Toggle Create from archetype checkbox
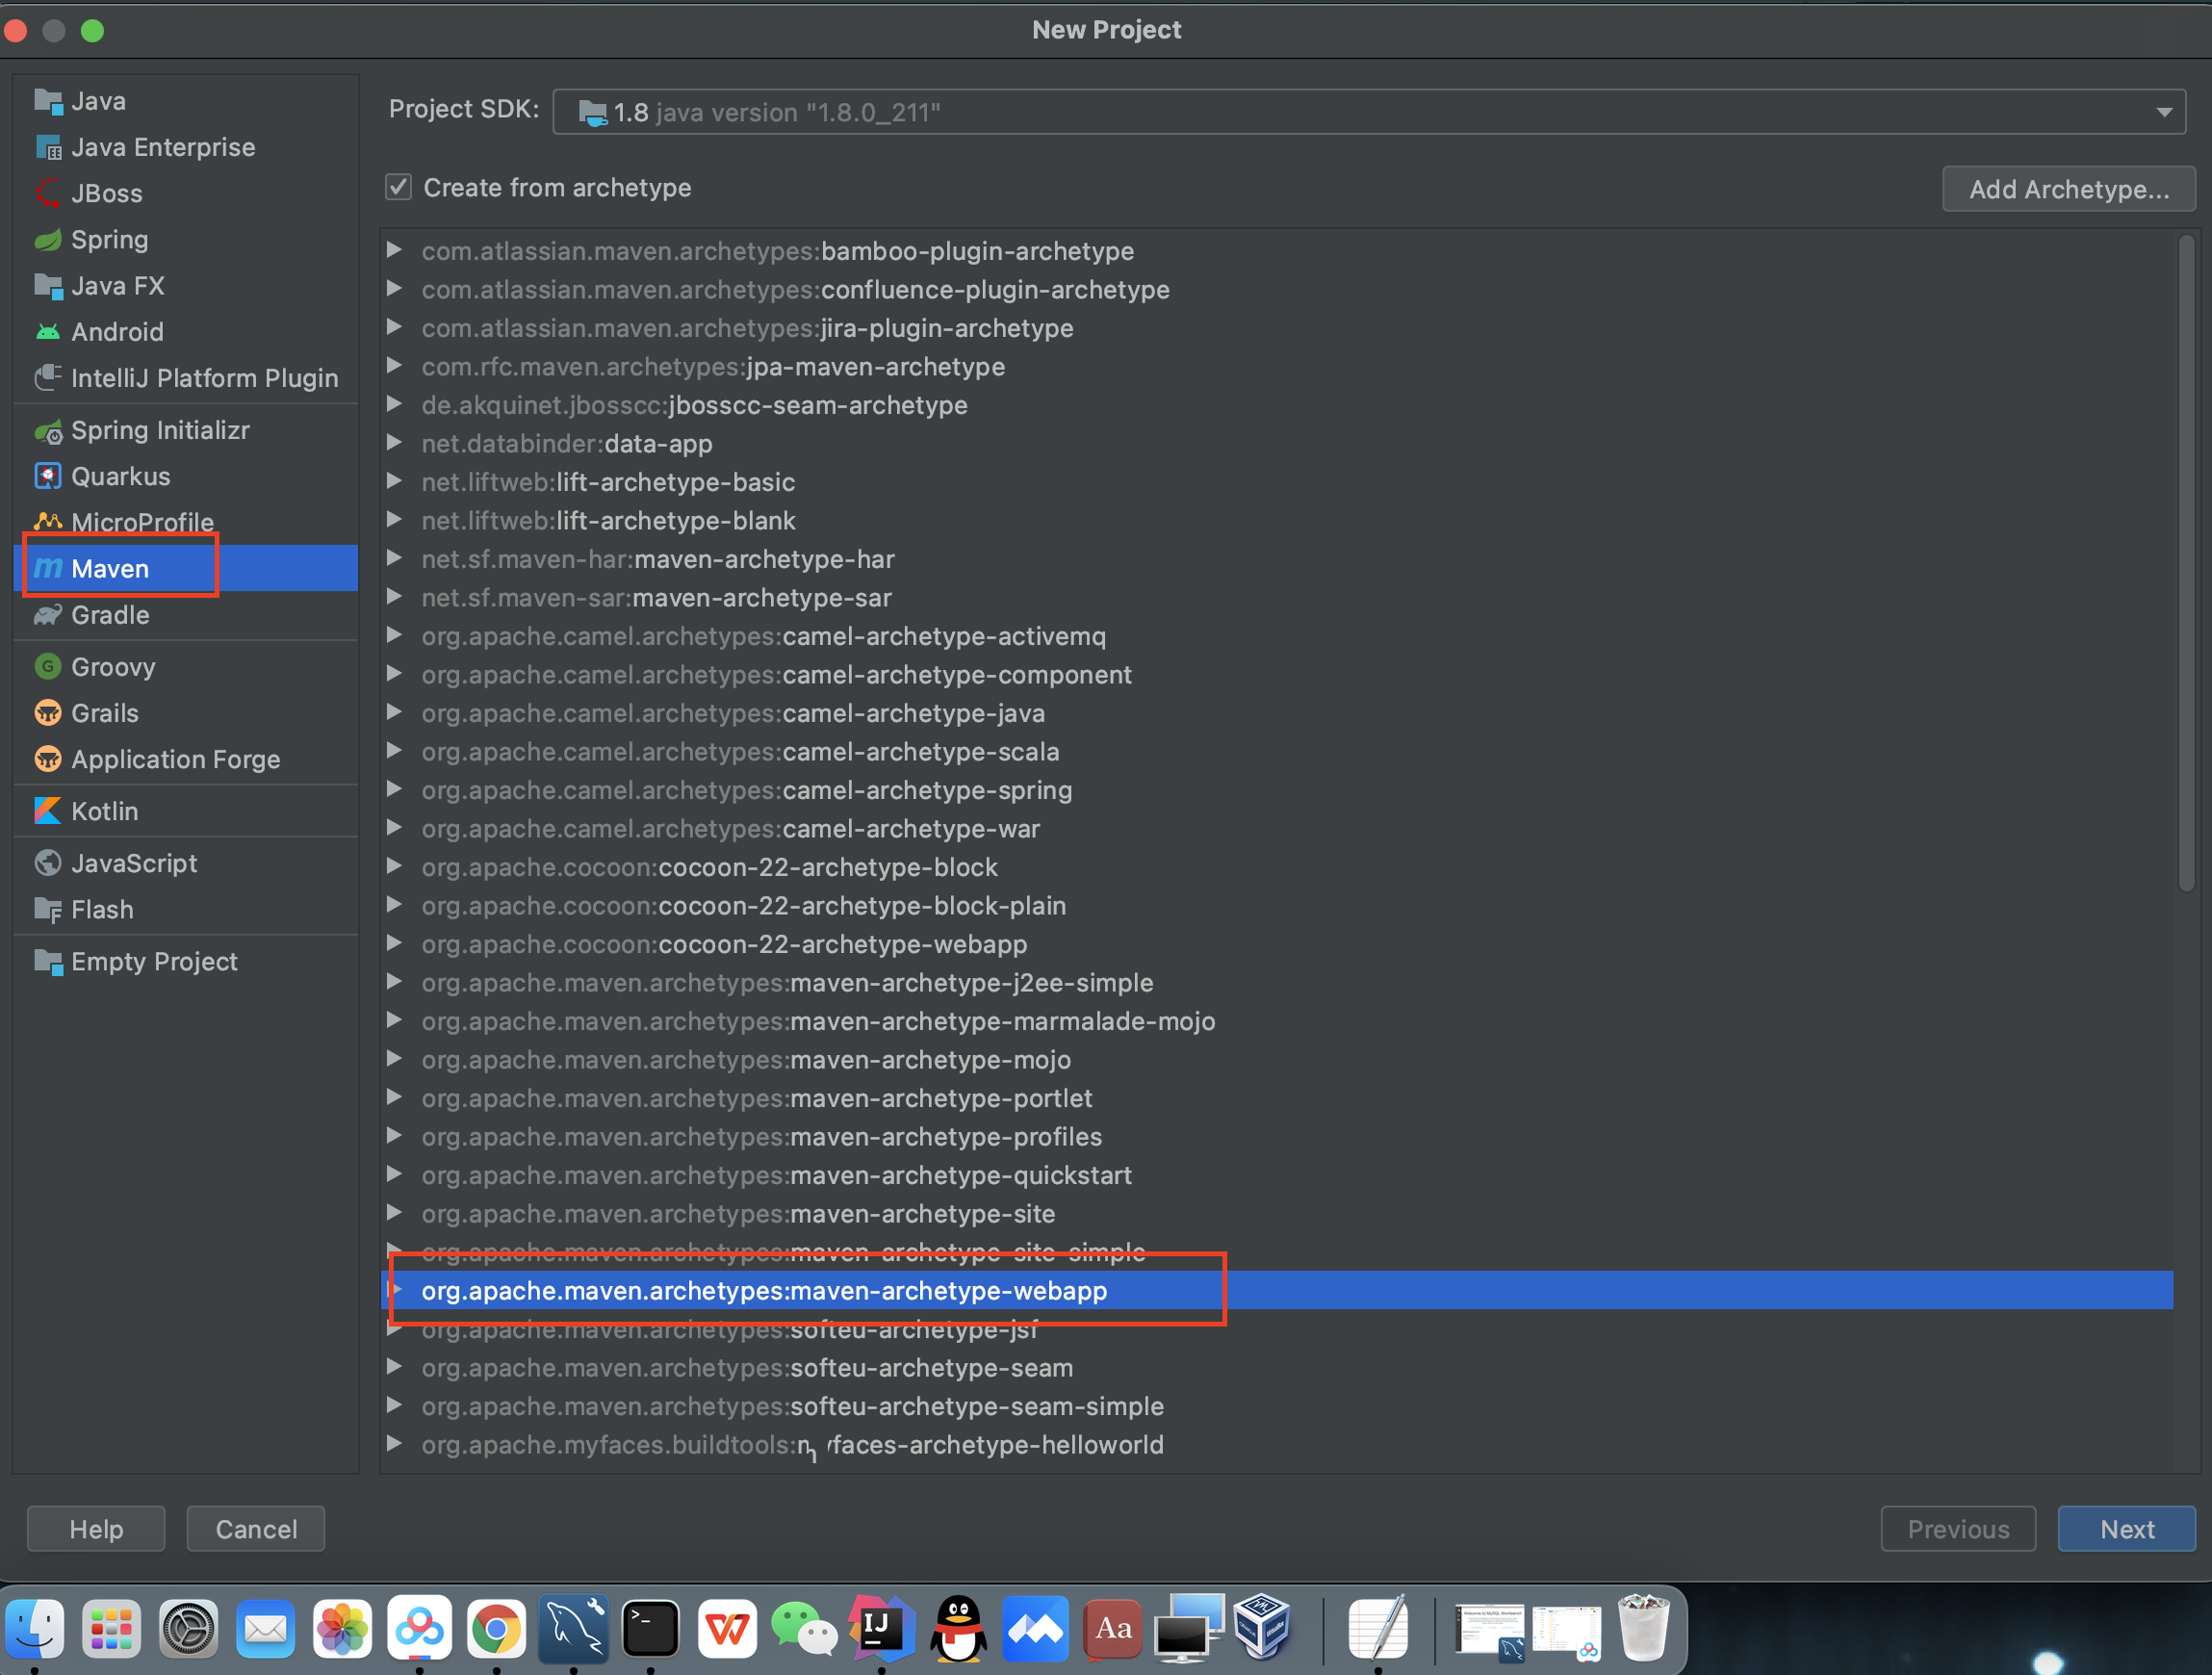The width and height of the screenshot is (2212, 1675). pyautogui.click(x=398, y=187)
